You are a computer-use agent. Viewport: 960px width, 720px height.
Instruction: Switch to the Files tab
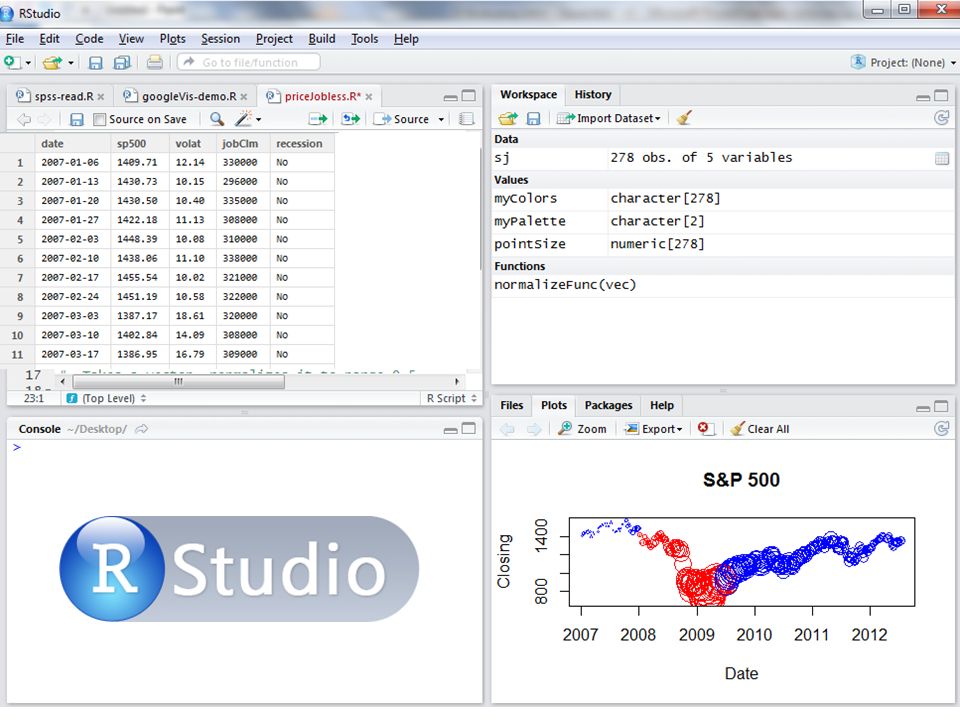pos(511,405)
